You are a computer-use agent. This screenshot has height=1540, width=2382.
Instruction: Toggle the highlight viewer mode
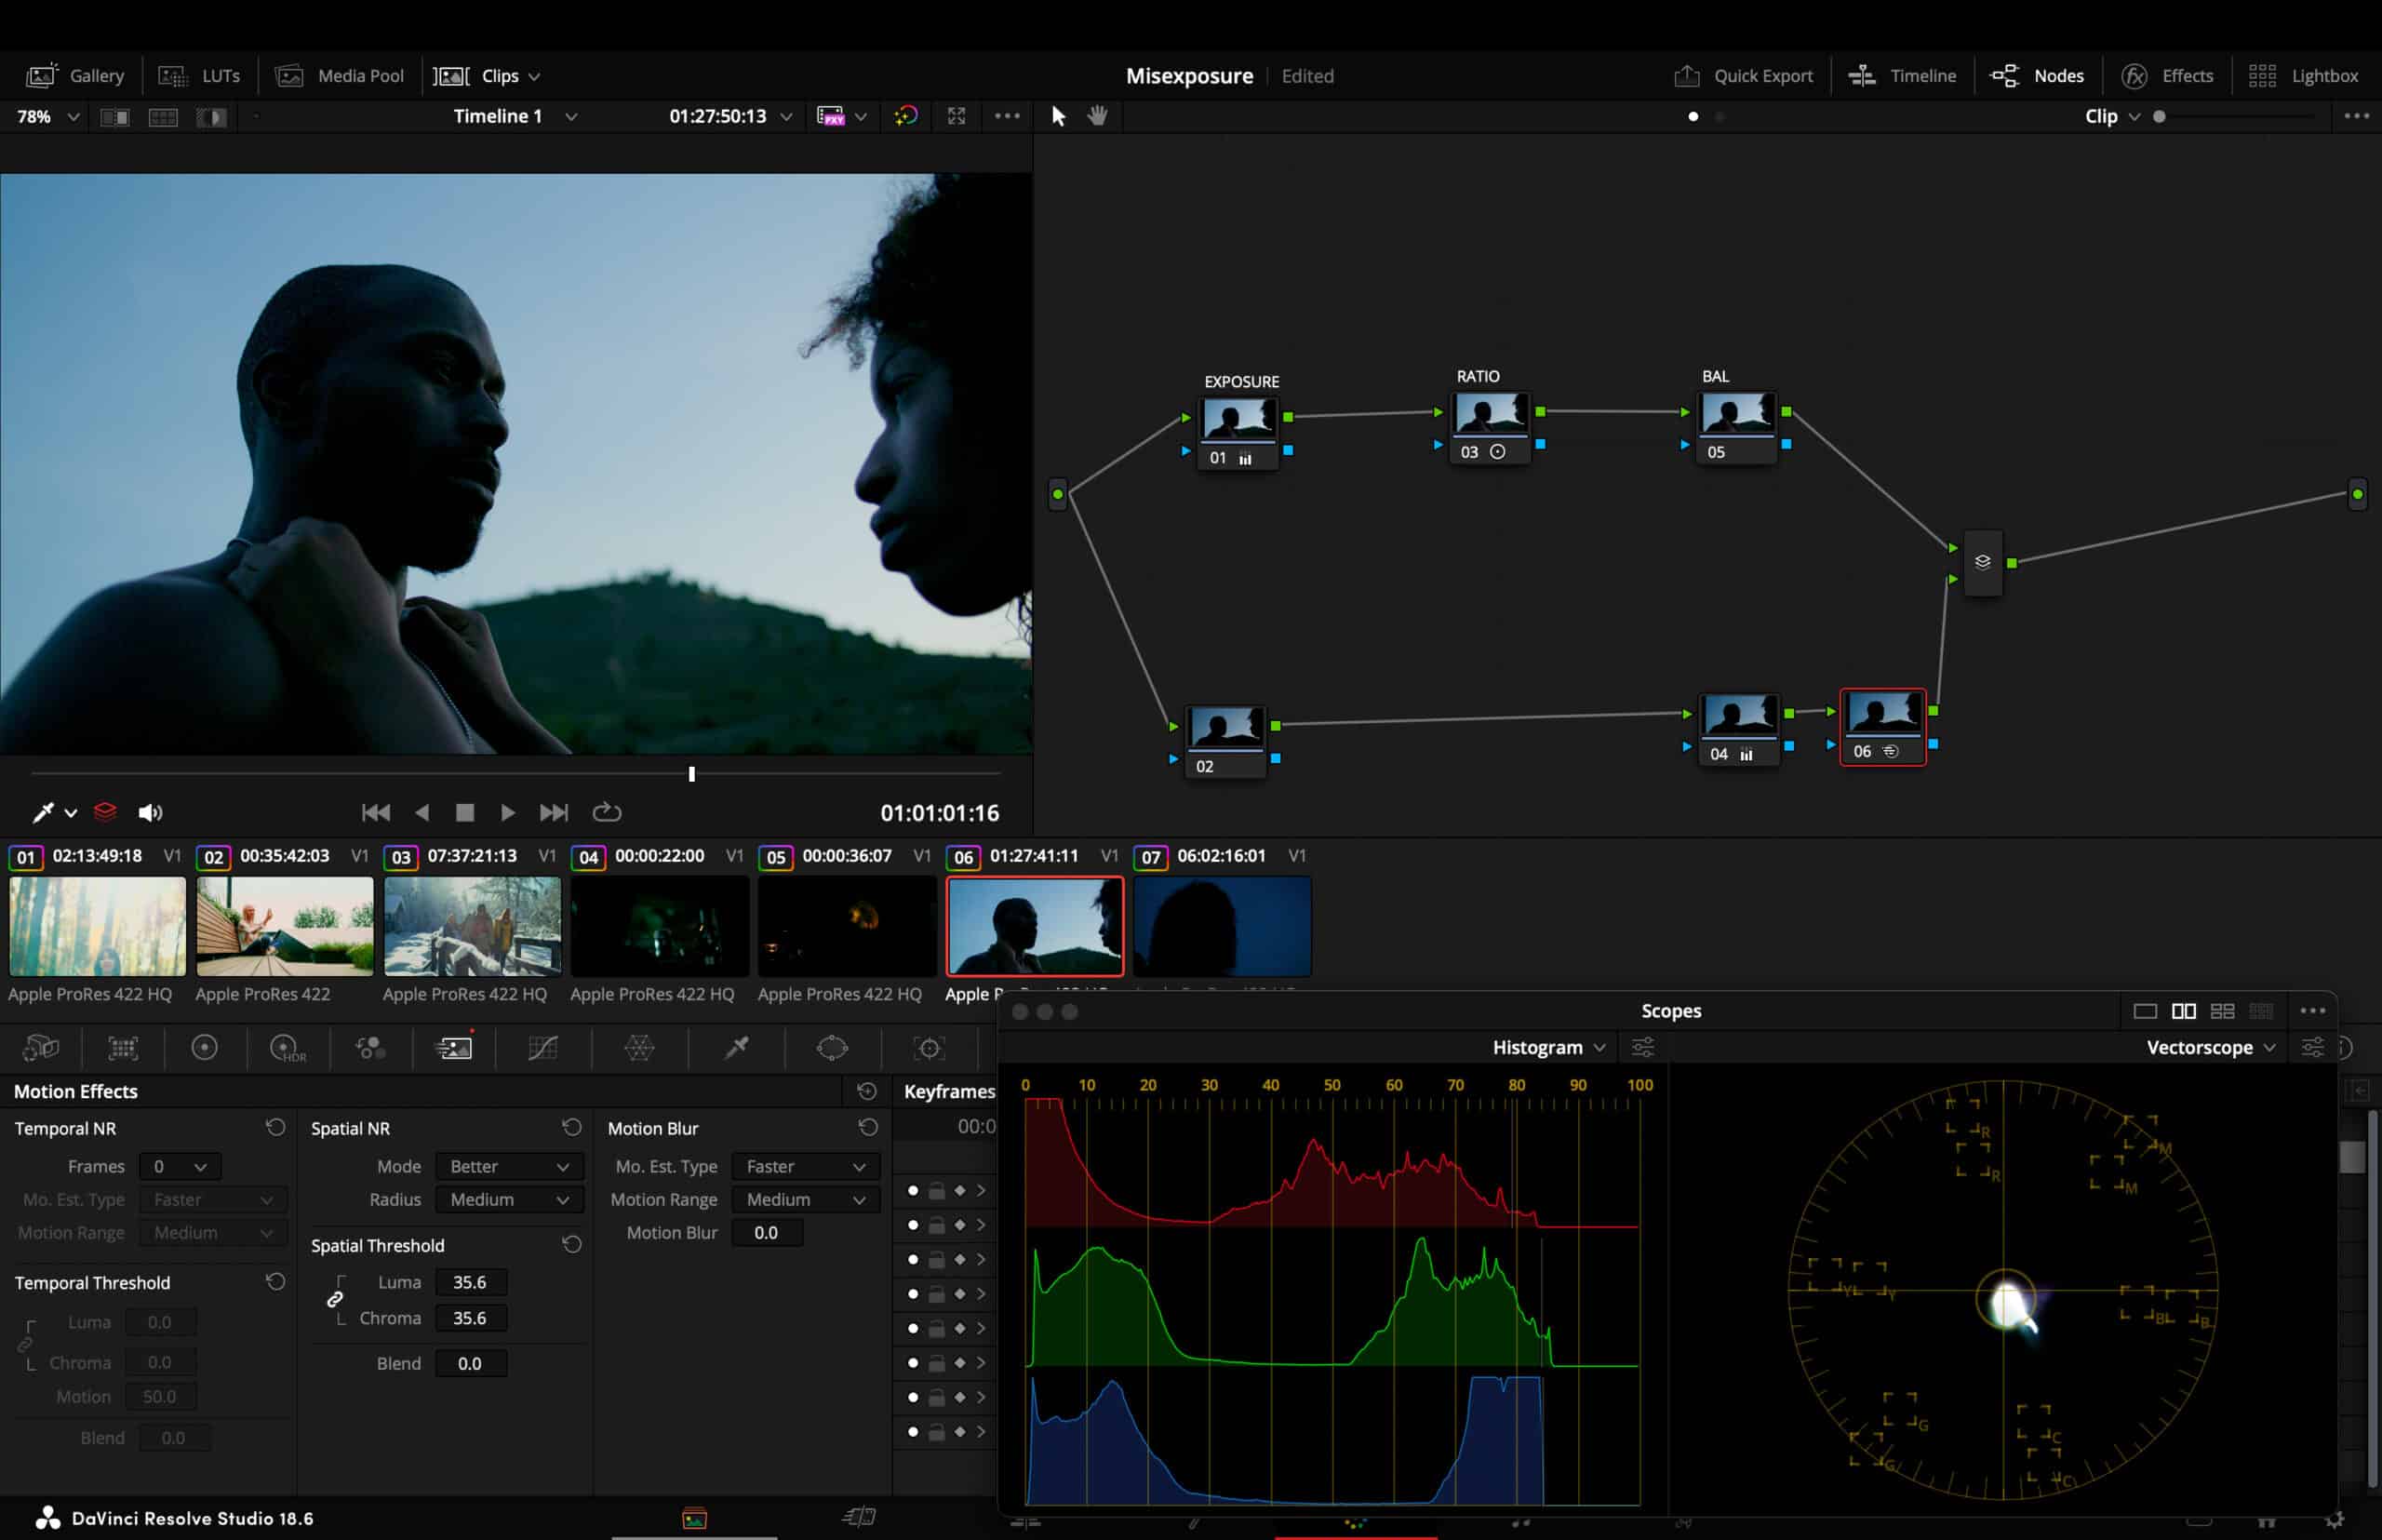pos(211,117)
